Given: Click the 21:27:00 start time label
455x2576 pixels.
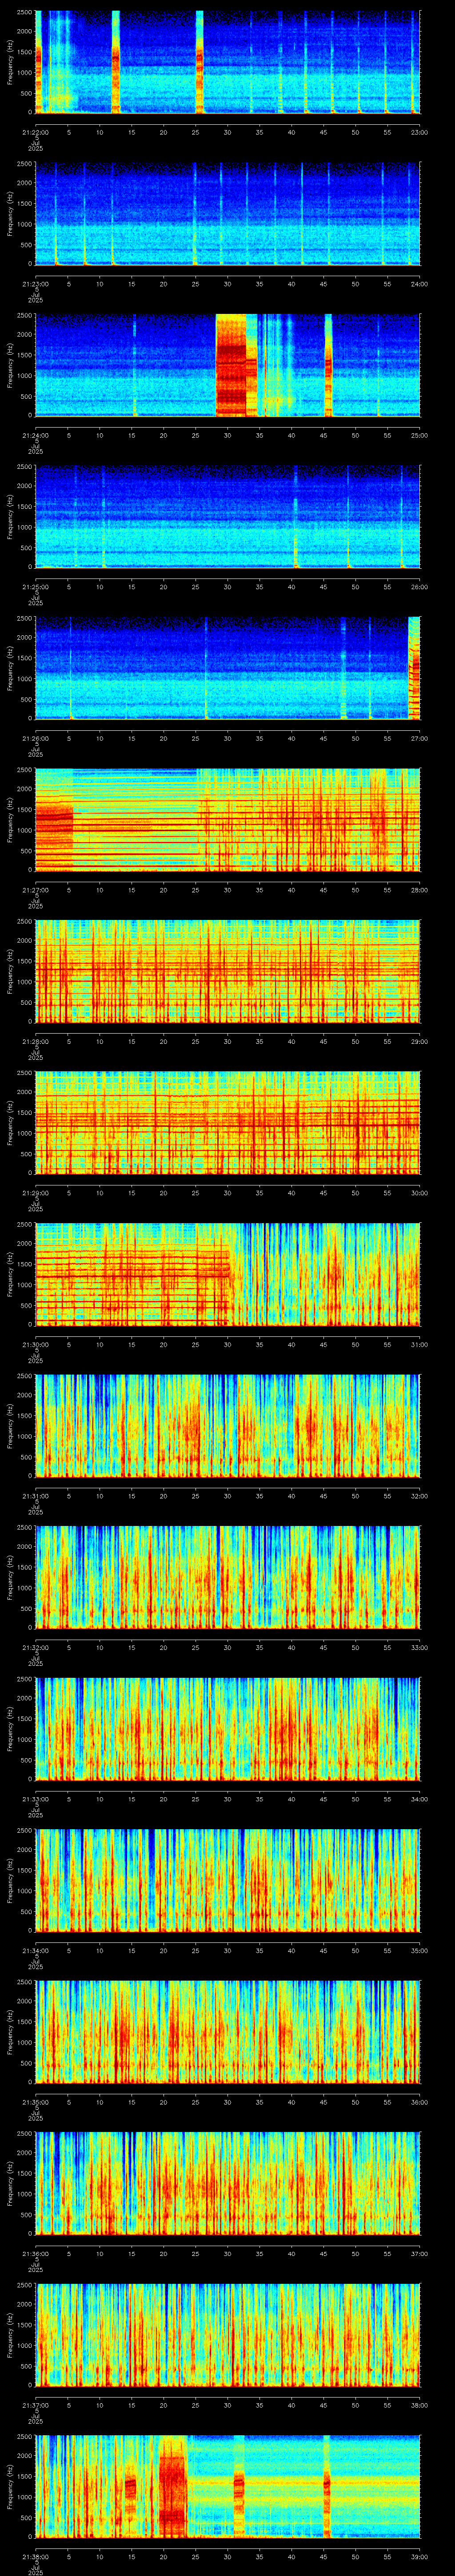Looking at the screenshot, I should pyautogui.click(x=35, y=890).
